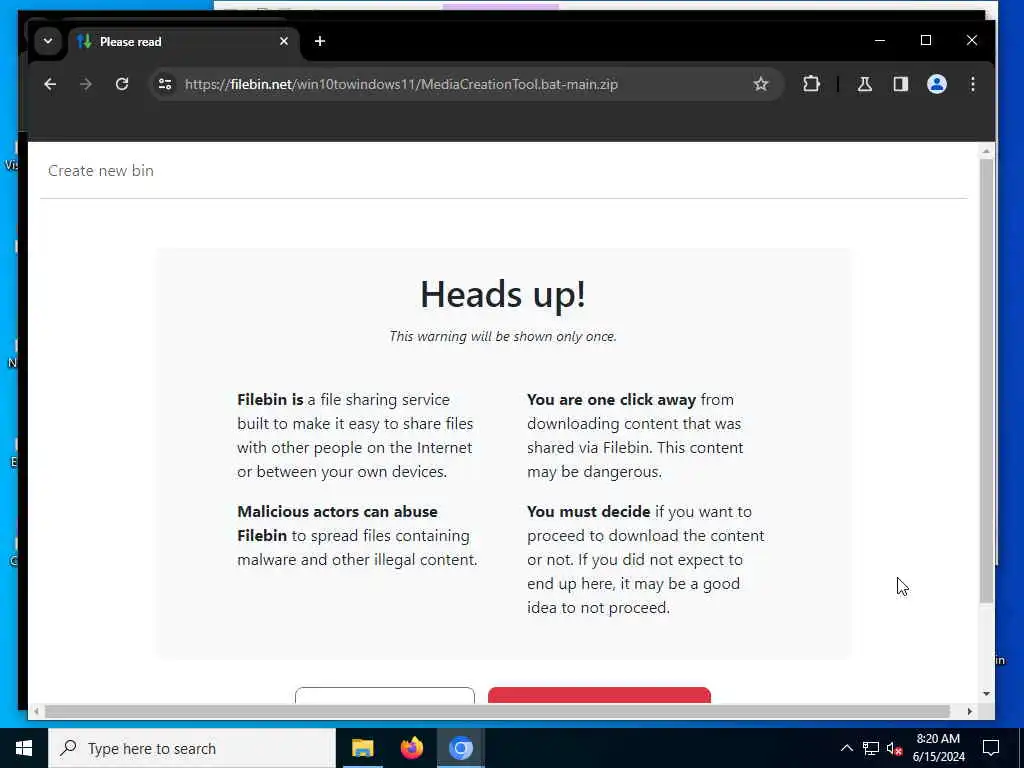Bookmark this page with the star icon
Viewport: 1024px width, 768px height.
pyautogui.click(x=760, y=84)
